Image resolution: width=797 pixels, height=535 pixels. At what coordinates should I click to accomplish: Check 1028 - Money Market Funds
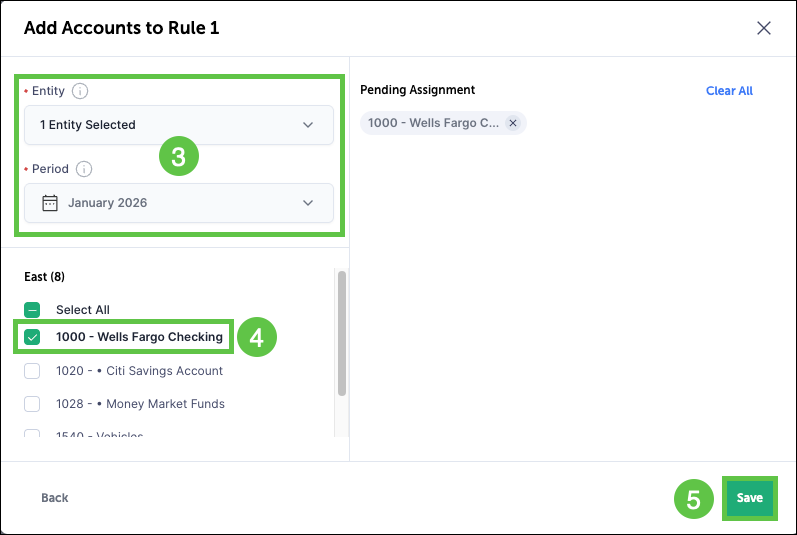click(32, 404)
